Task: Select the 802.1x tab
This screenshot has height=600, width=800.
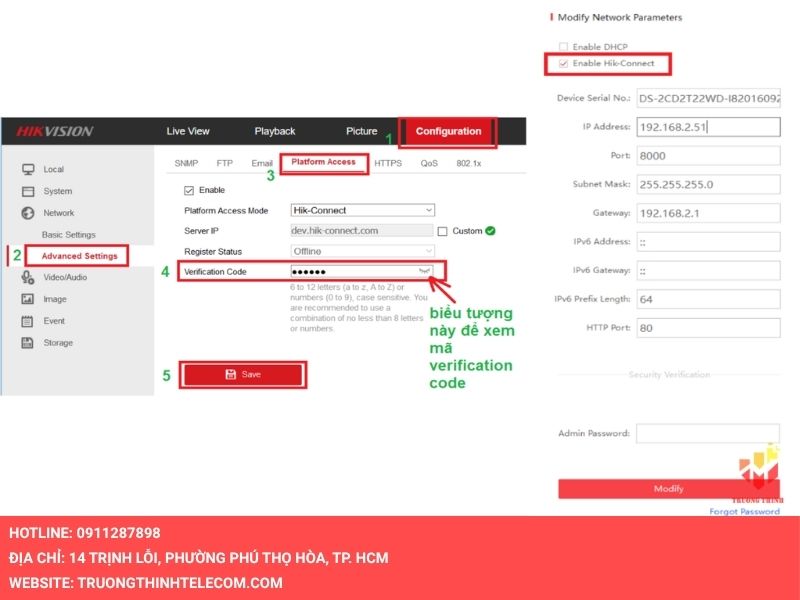Action: point(468,163)
